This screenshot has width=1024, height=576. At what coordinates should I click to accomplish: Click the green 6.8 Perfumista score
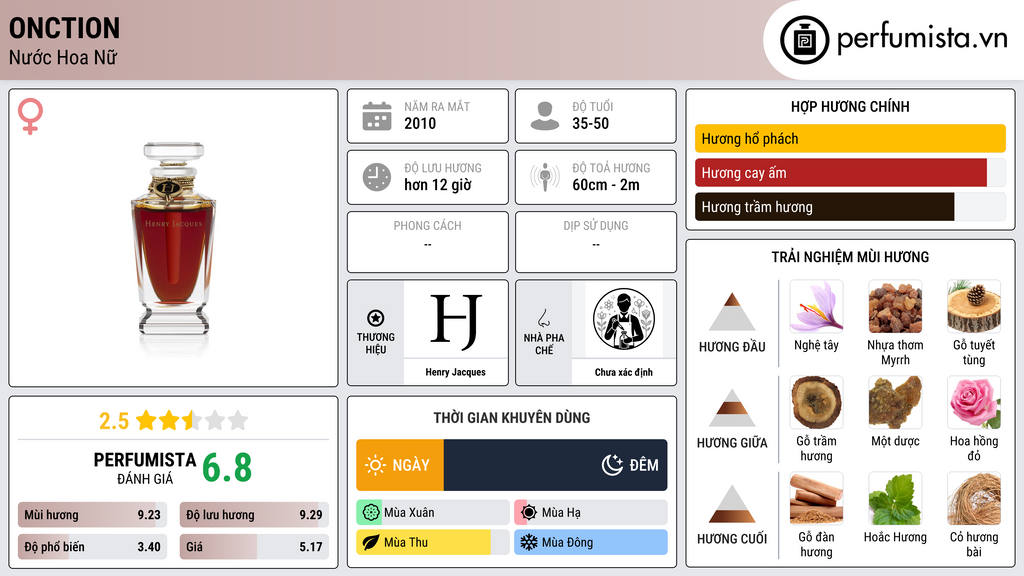tap(227, 468)
